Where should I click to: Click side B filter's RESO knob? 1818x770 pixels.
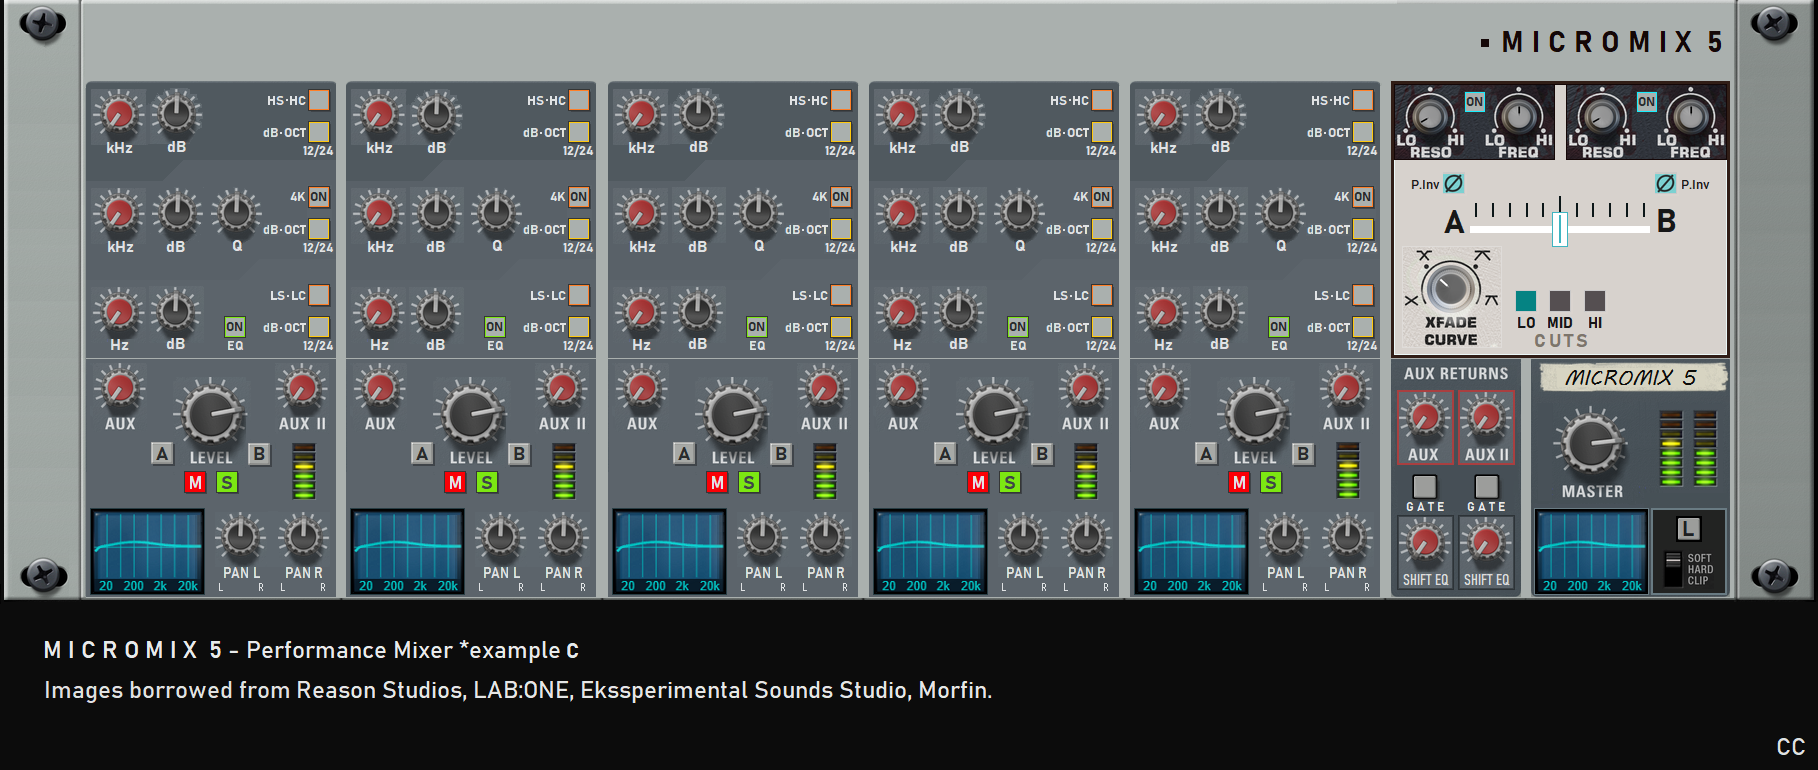[x=1602, y=116]
